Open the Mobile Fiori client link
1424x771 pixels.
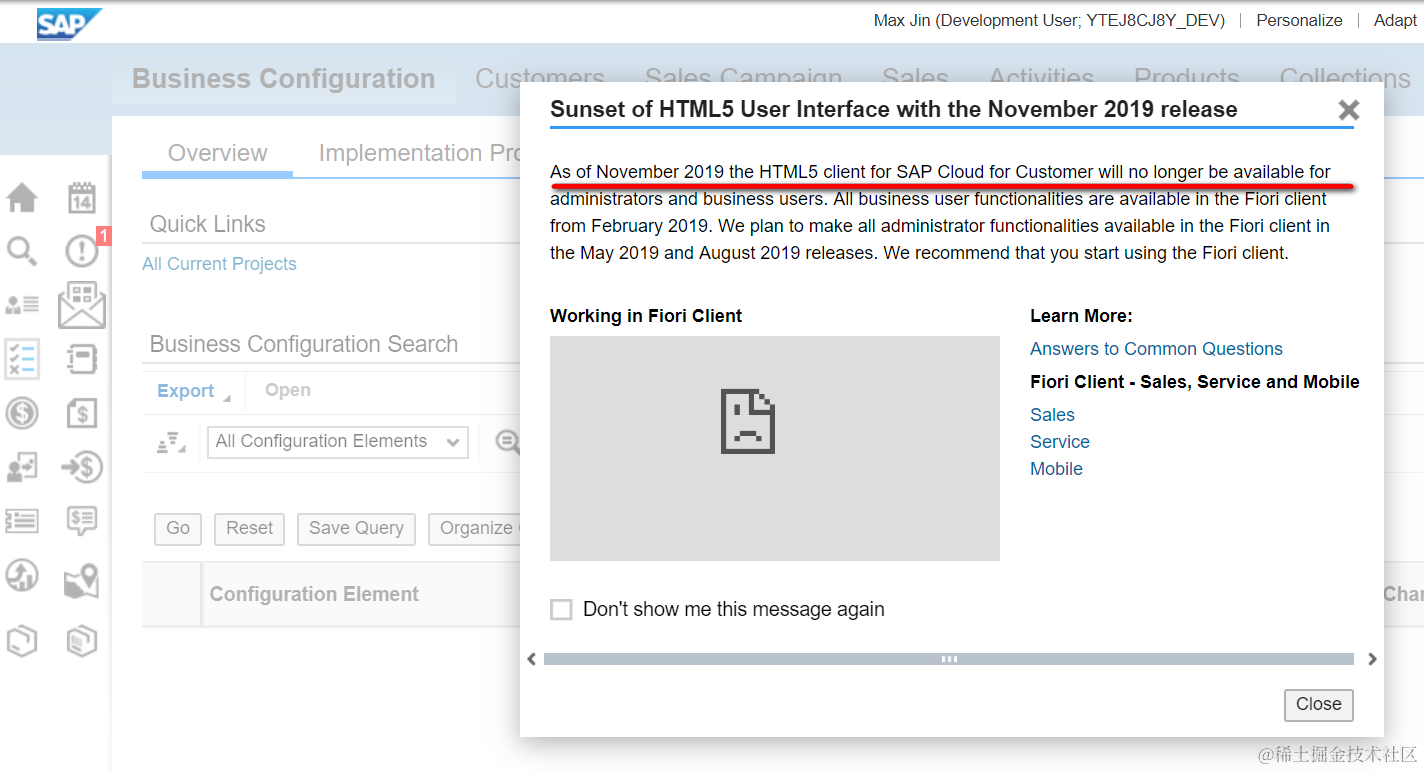click(1056, 469)
